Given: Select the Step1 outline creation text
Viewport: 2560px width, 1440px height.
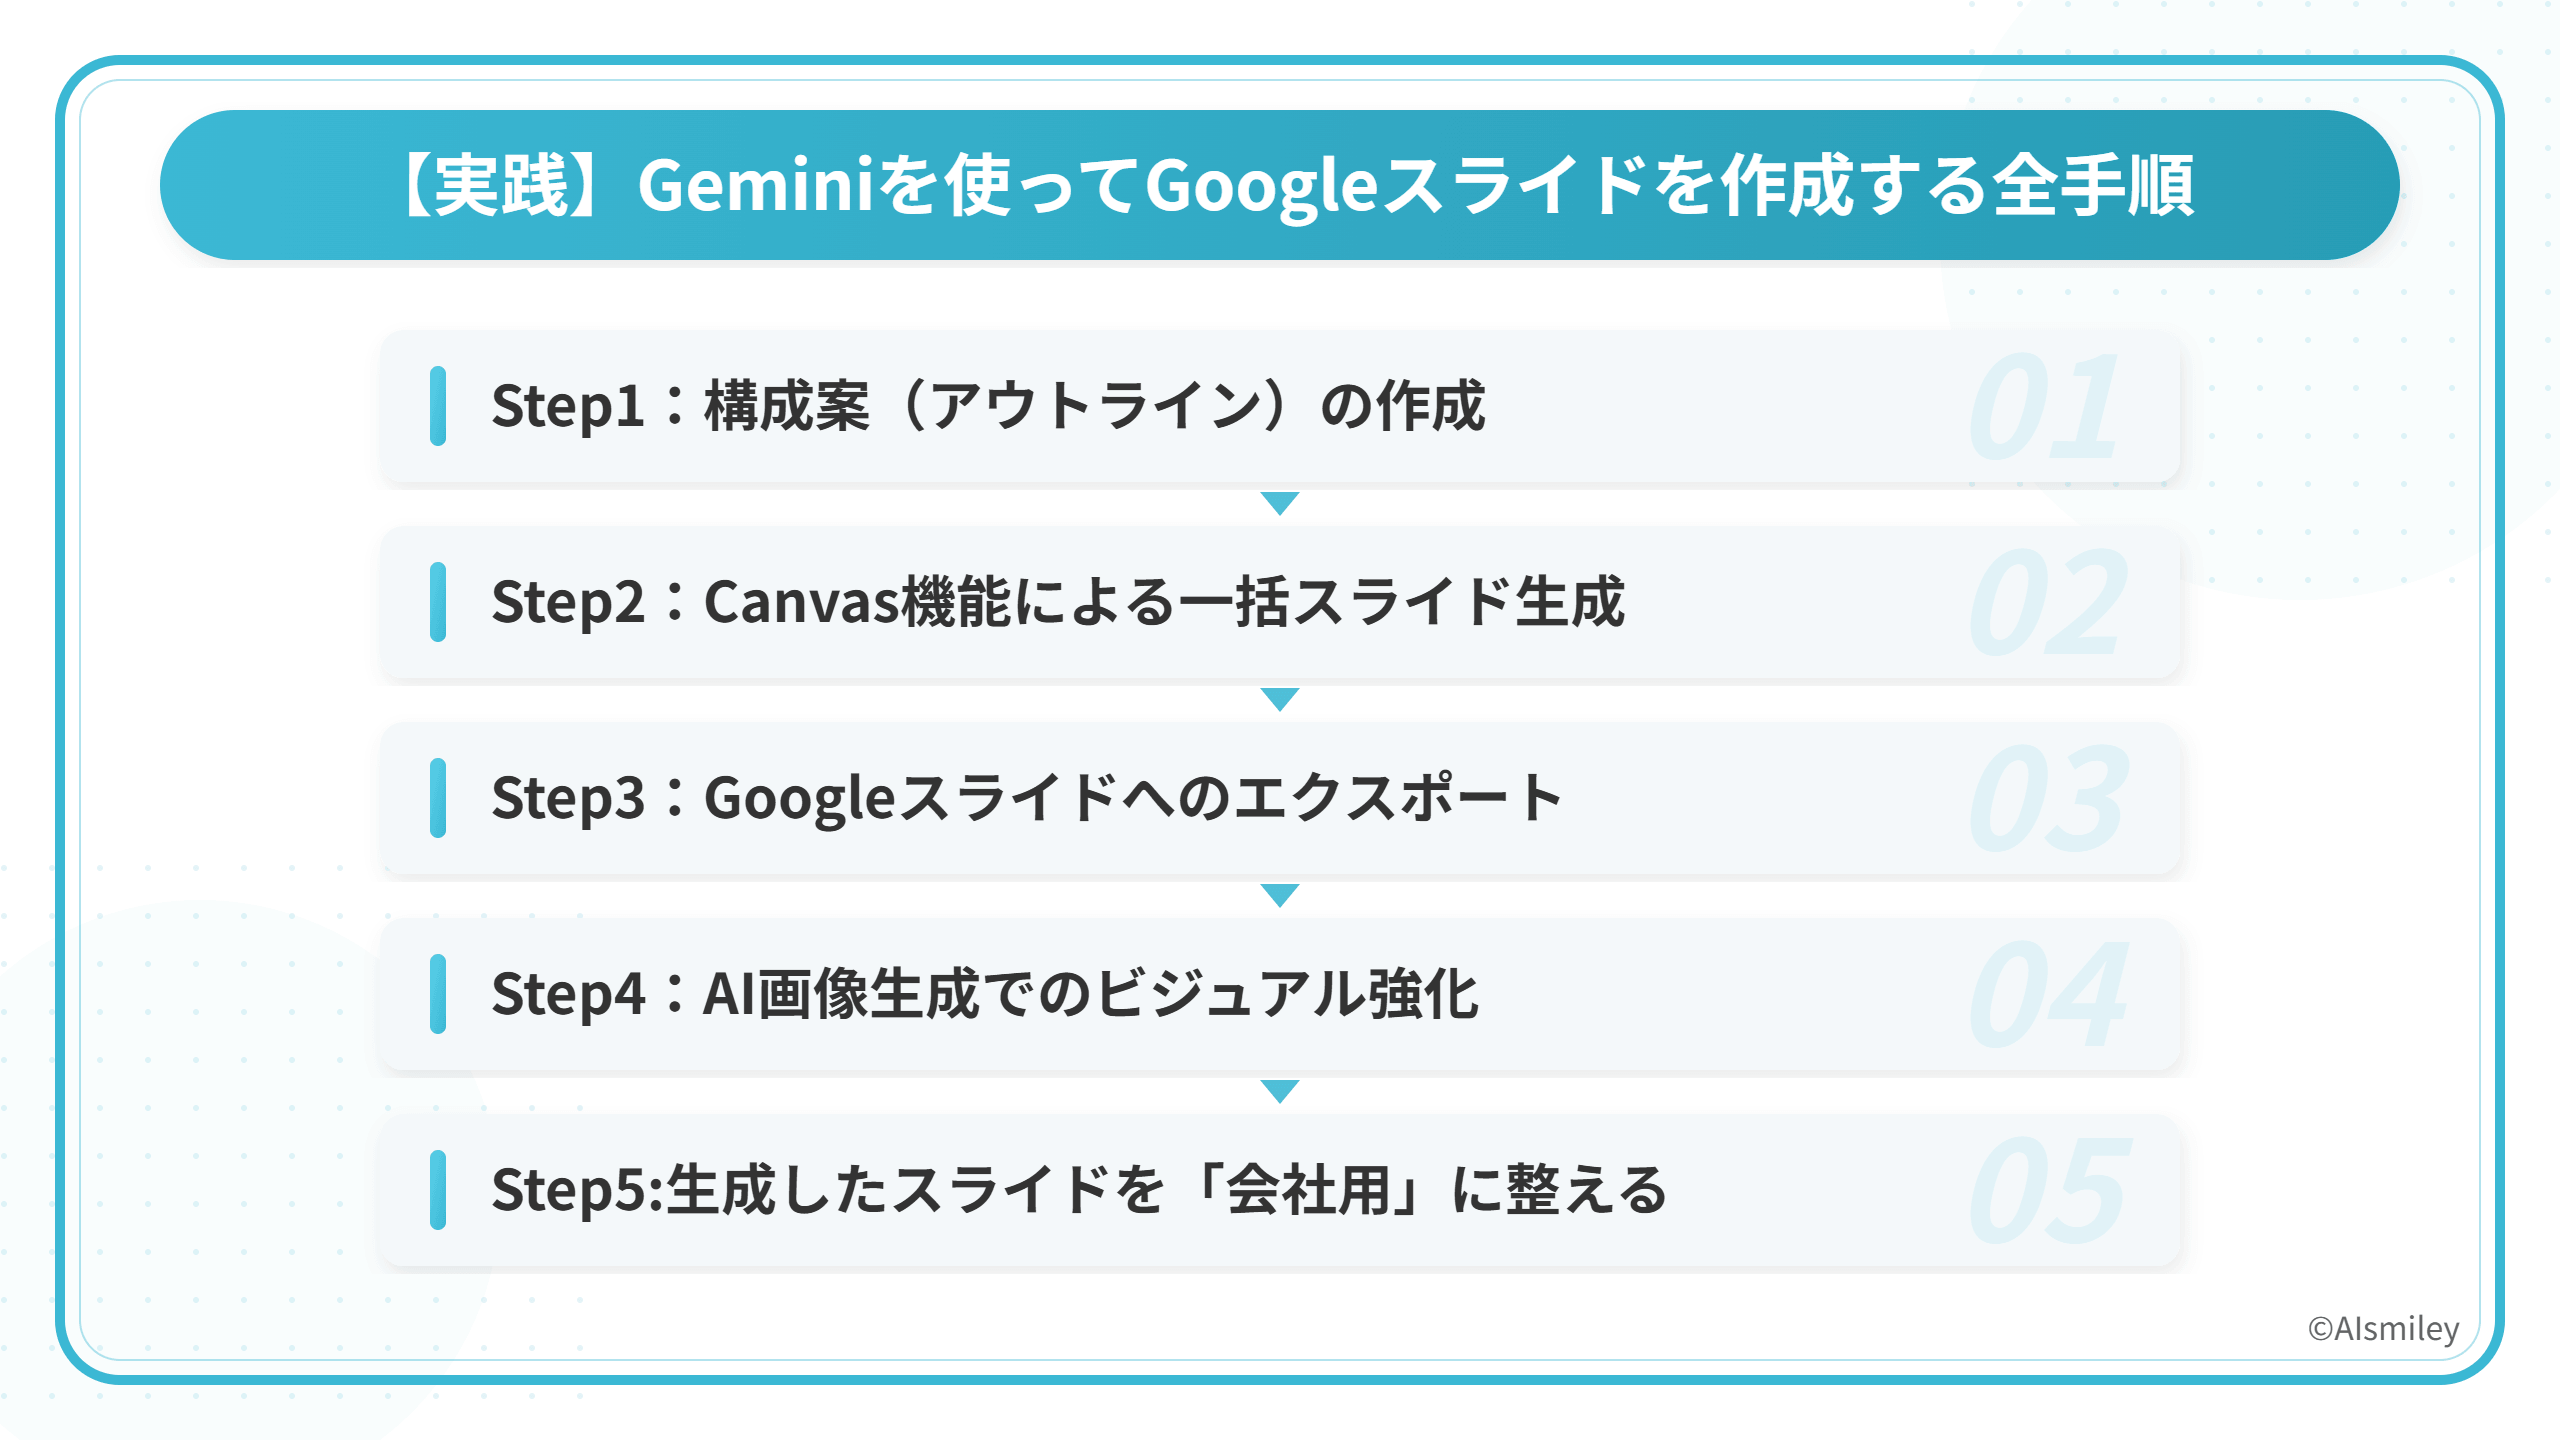Looking at the screenshot, I should pos(988,406).
